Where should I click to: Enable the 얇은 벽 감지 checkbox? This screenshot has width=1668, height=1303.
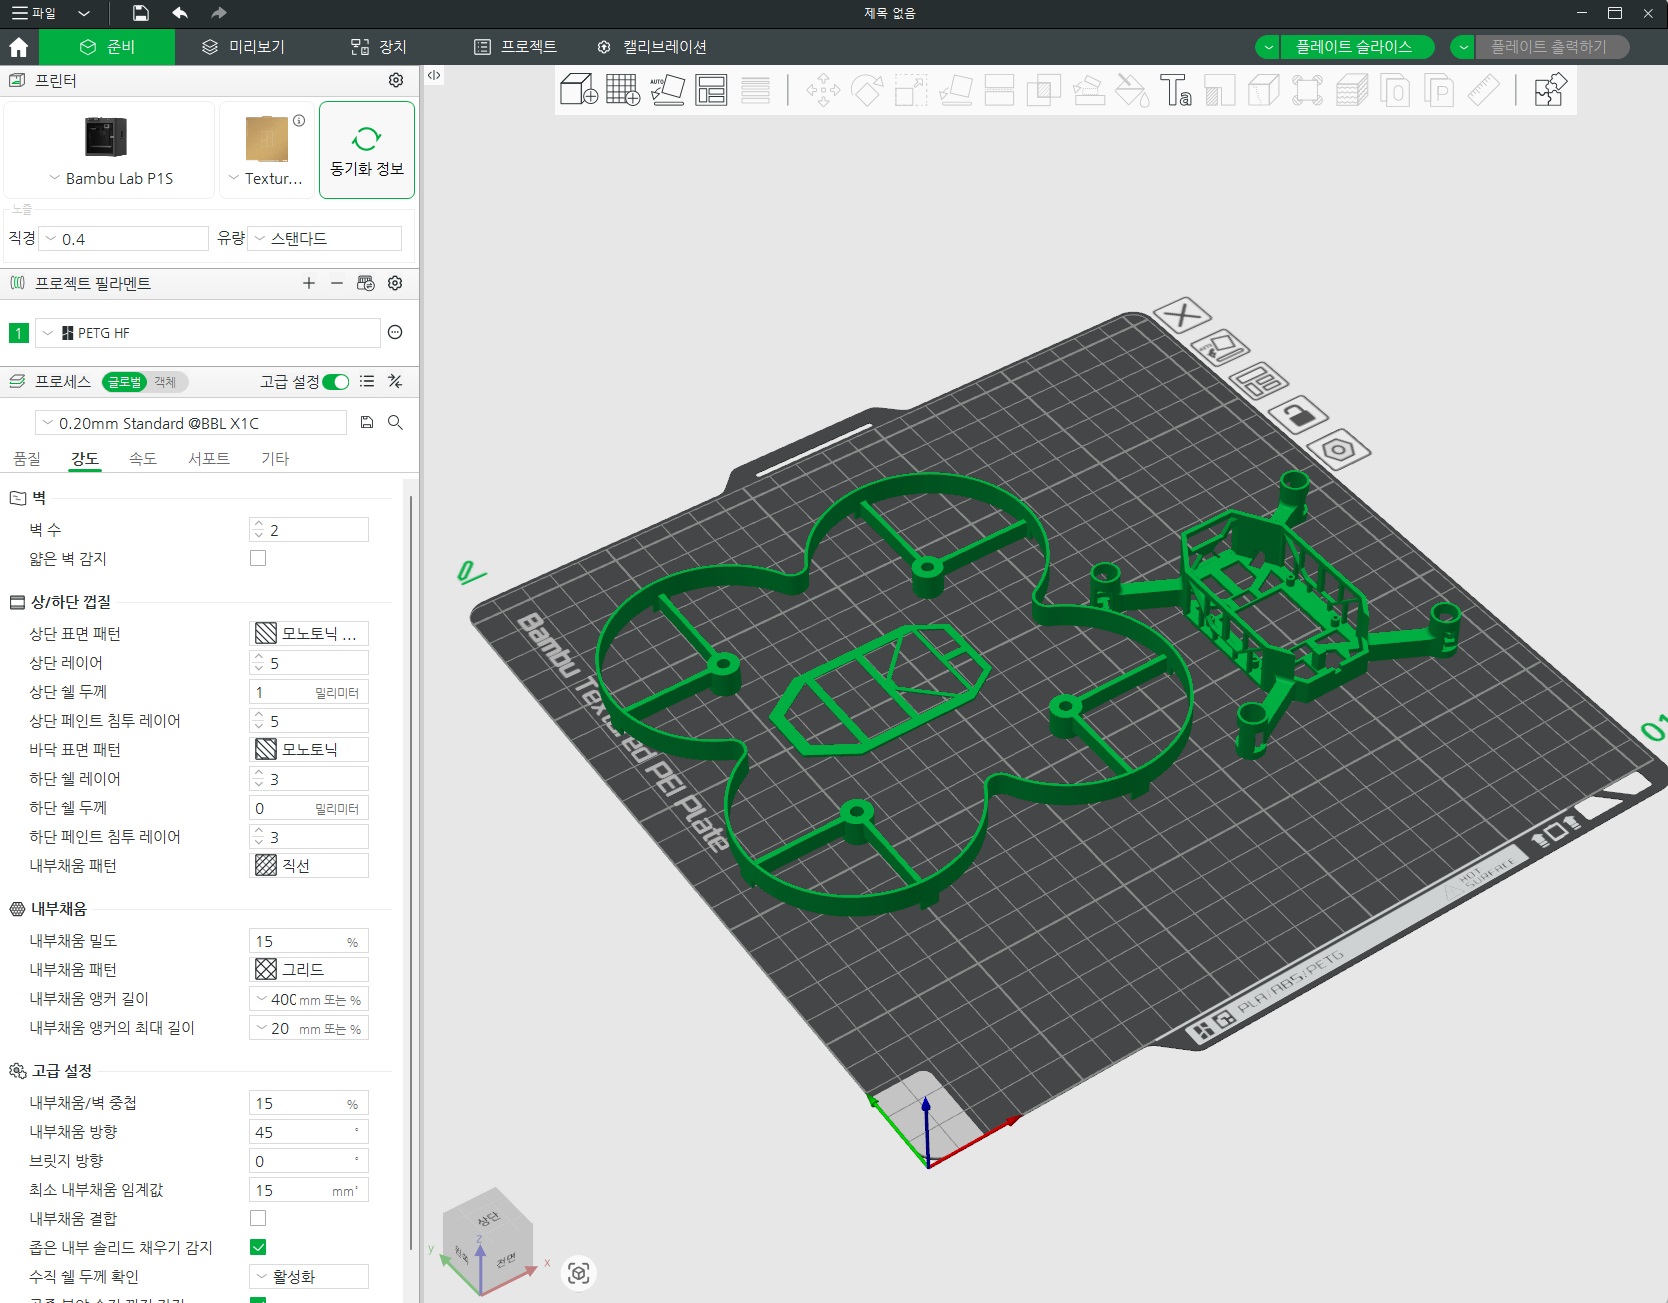pos(258,558)
